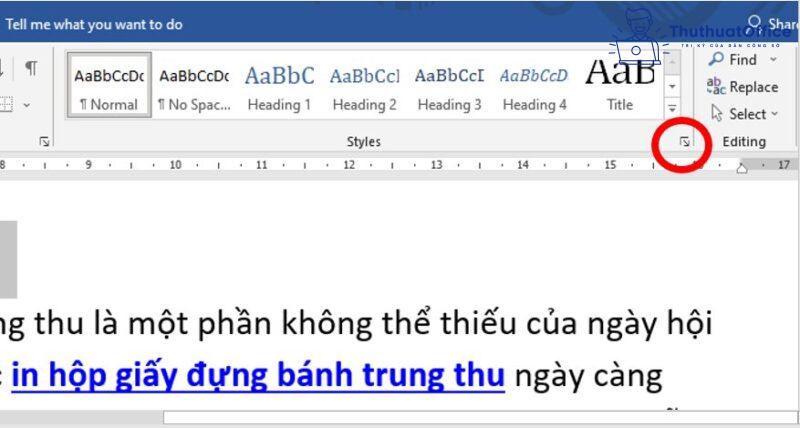Move the styles gallery up one row
Viewport: 800px width, 428px height.
coord(672,63)
